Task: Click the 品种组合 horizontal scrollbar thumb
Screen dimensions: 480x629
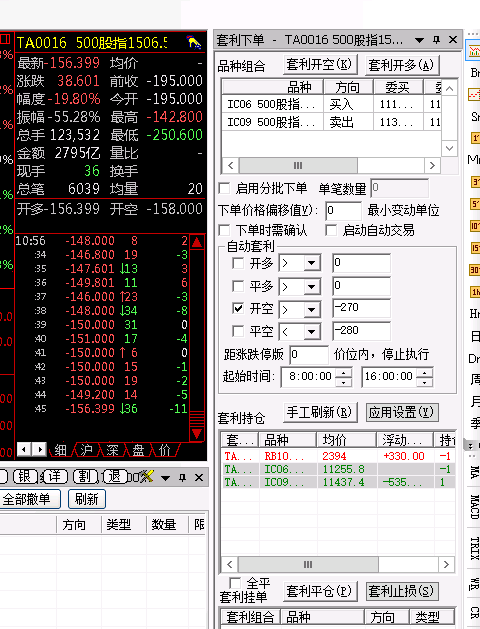Action: pos(298,165)
